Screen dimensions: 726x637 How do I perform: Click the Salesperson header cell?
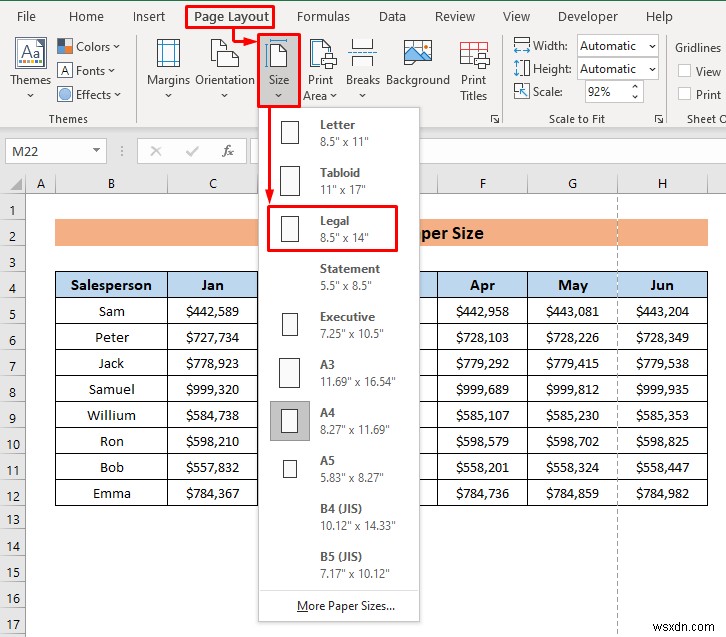(111, 285)
